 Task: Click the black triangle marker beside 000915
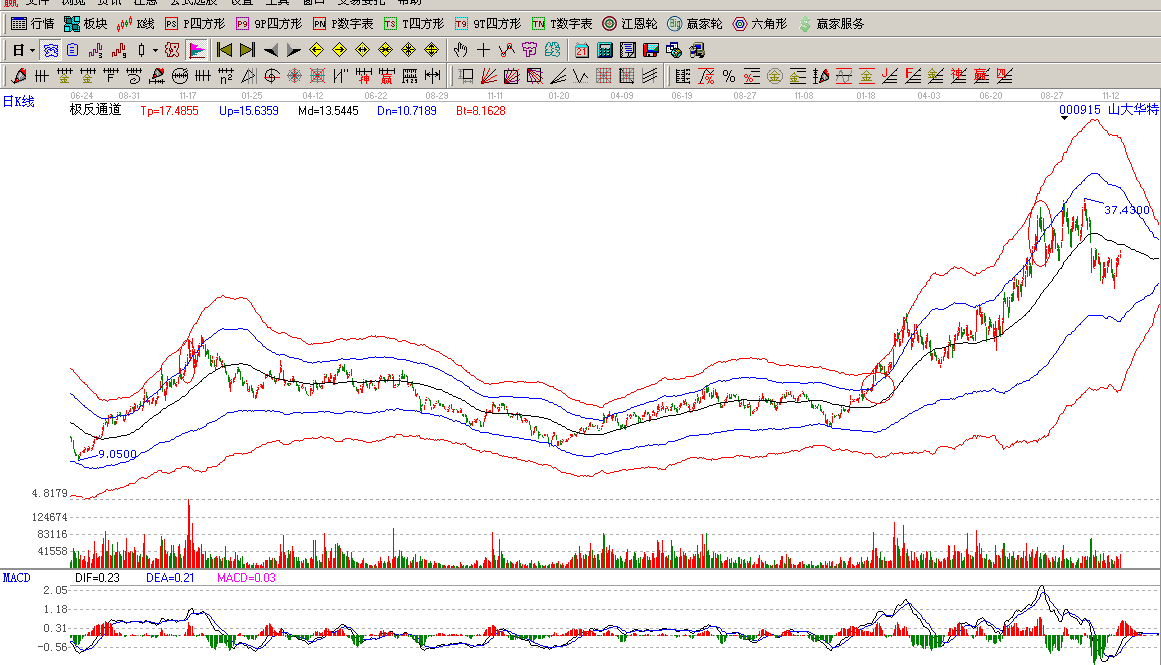pyautogui.click(x=1064, y=119)
